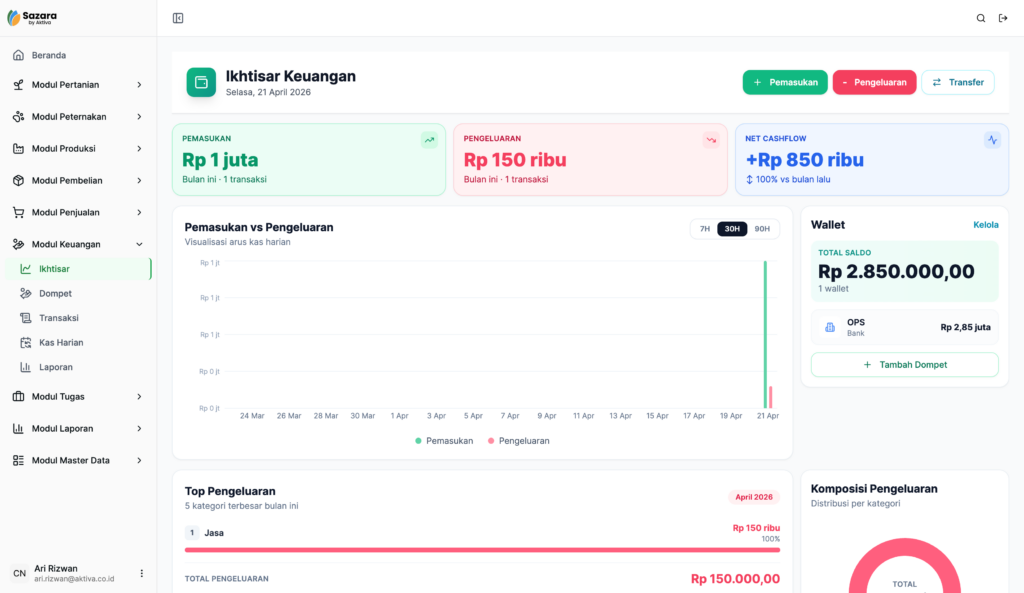Image resolution: width=1024 pixels, height=593 pixels.
Task: Click the red Pengeluaran button
Action: point(874,82)
